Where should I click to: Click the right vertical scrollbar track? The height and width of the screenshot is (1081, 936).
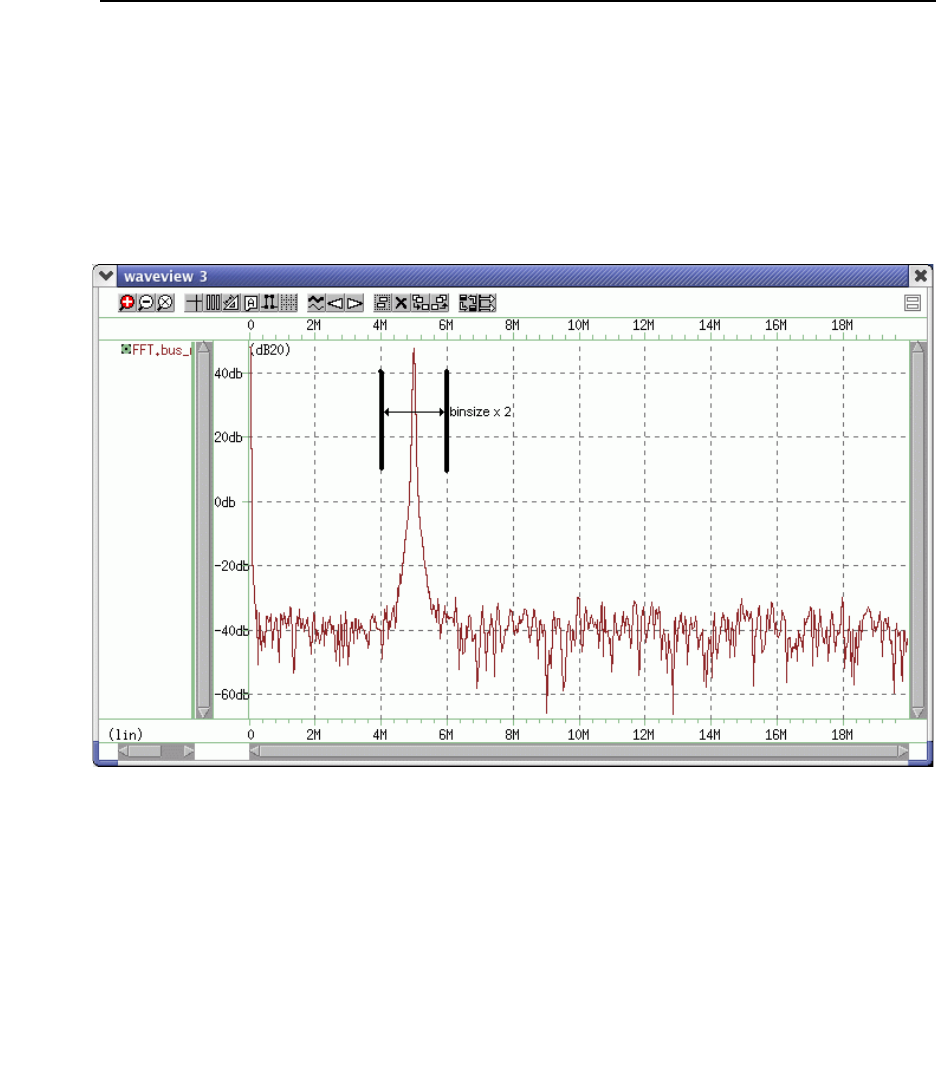click(917, 529)
